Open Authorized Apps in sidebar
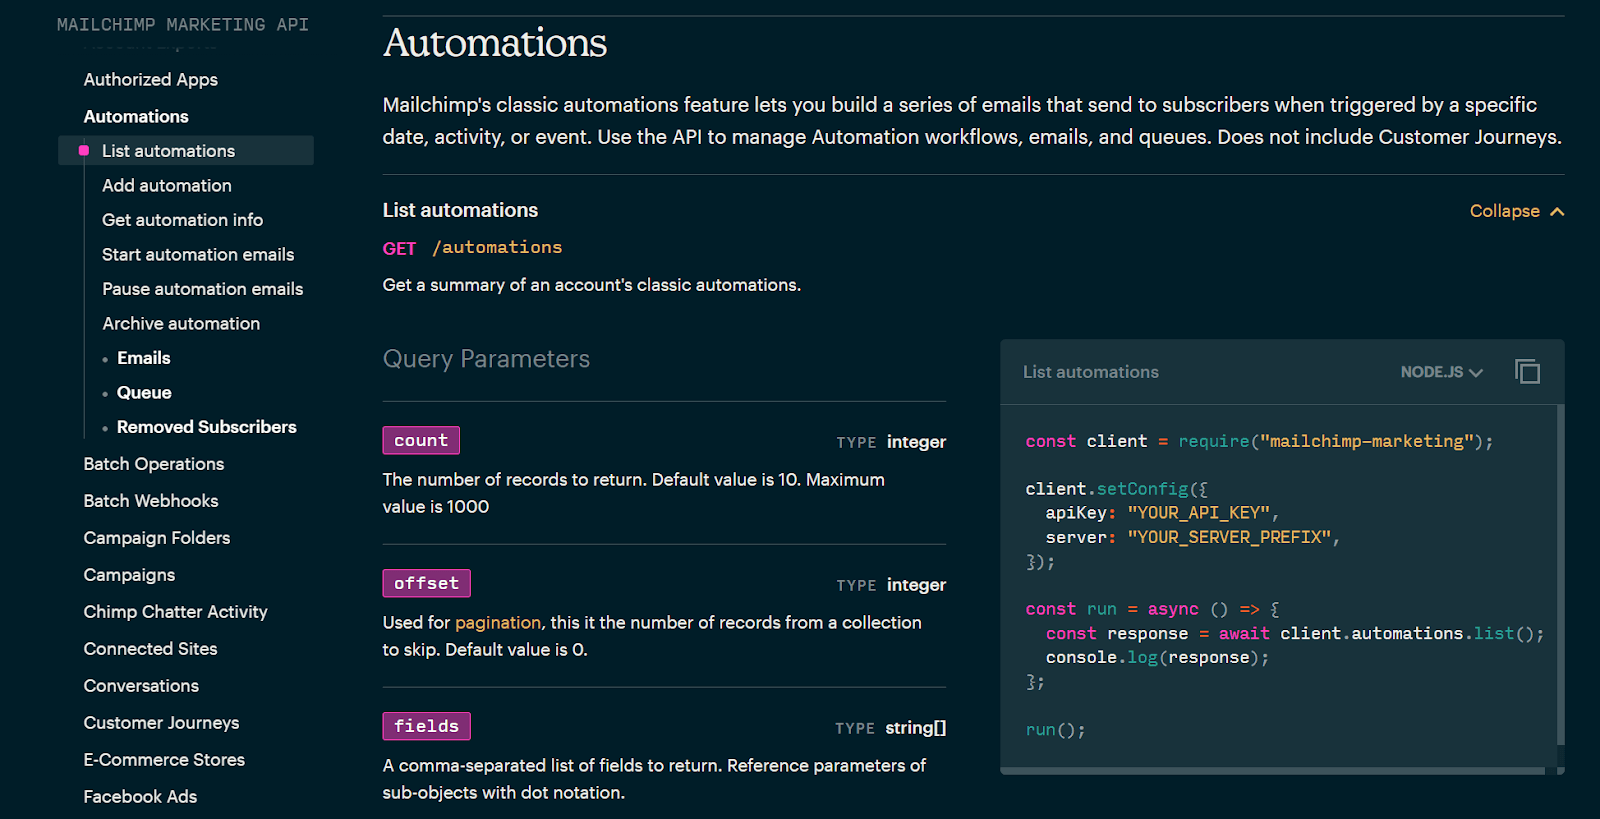This screenshot has width=1600, height=819. pos(150,79)
